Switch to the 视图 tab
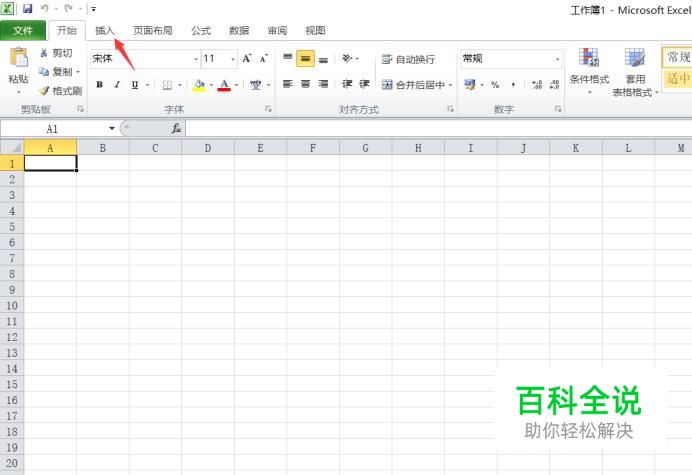 tap(315, 30)
